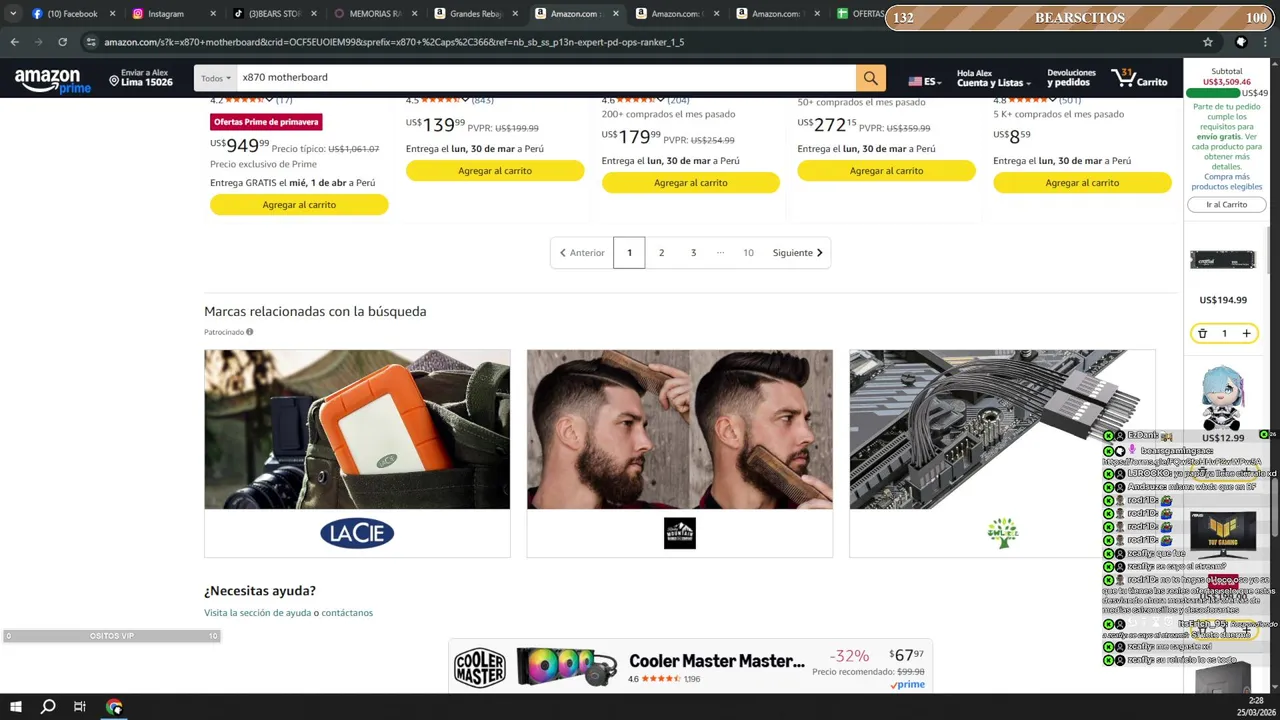Go to results page 2
Screen dimensions: 1280x720
[661, 253]
